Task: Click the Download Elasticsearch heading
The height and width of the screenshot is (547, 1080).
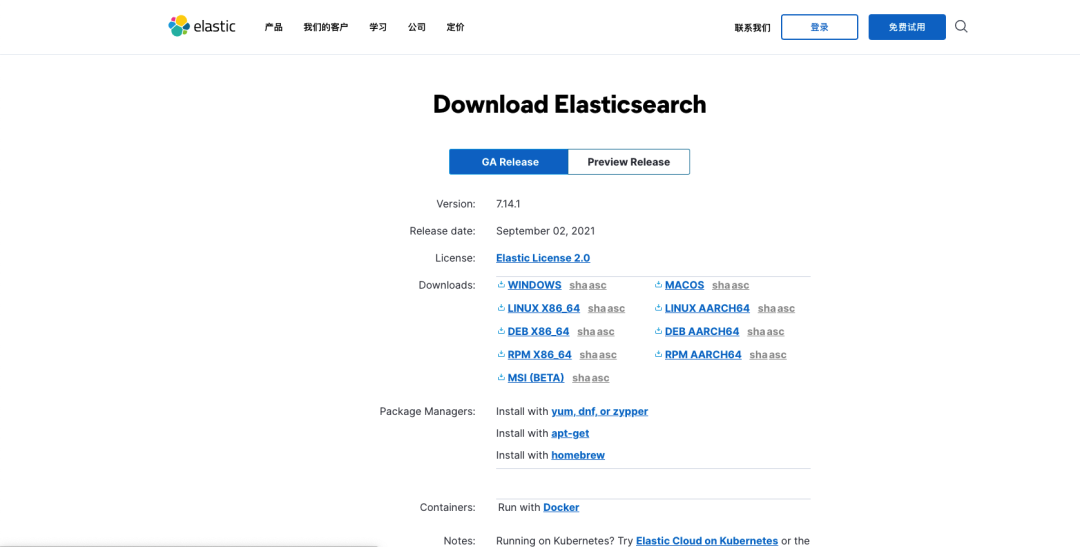Action: (x=570, y=105)
